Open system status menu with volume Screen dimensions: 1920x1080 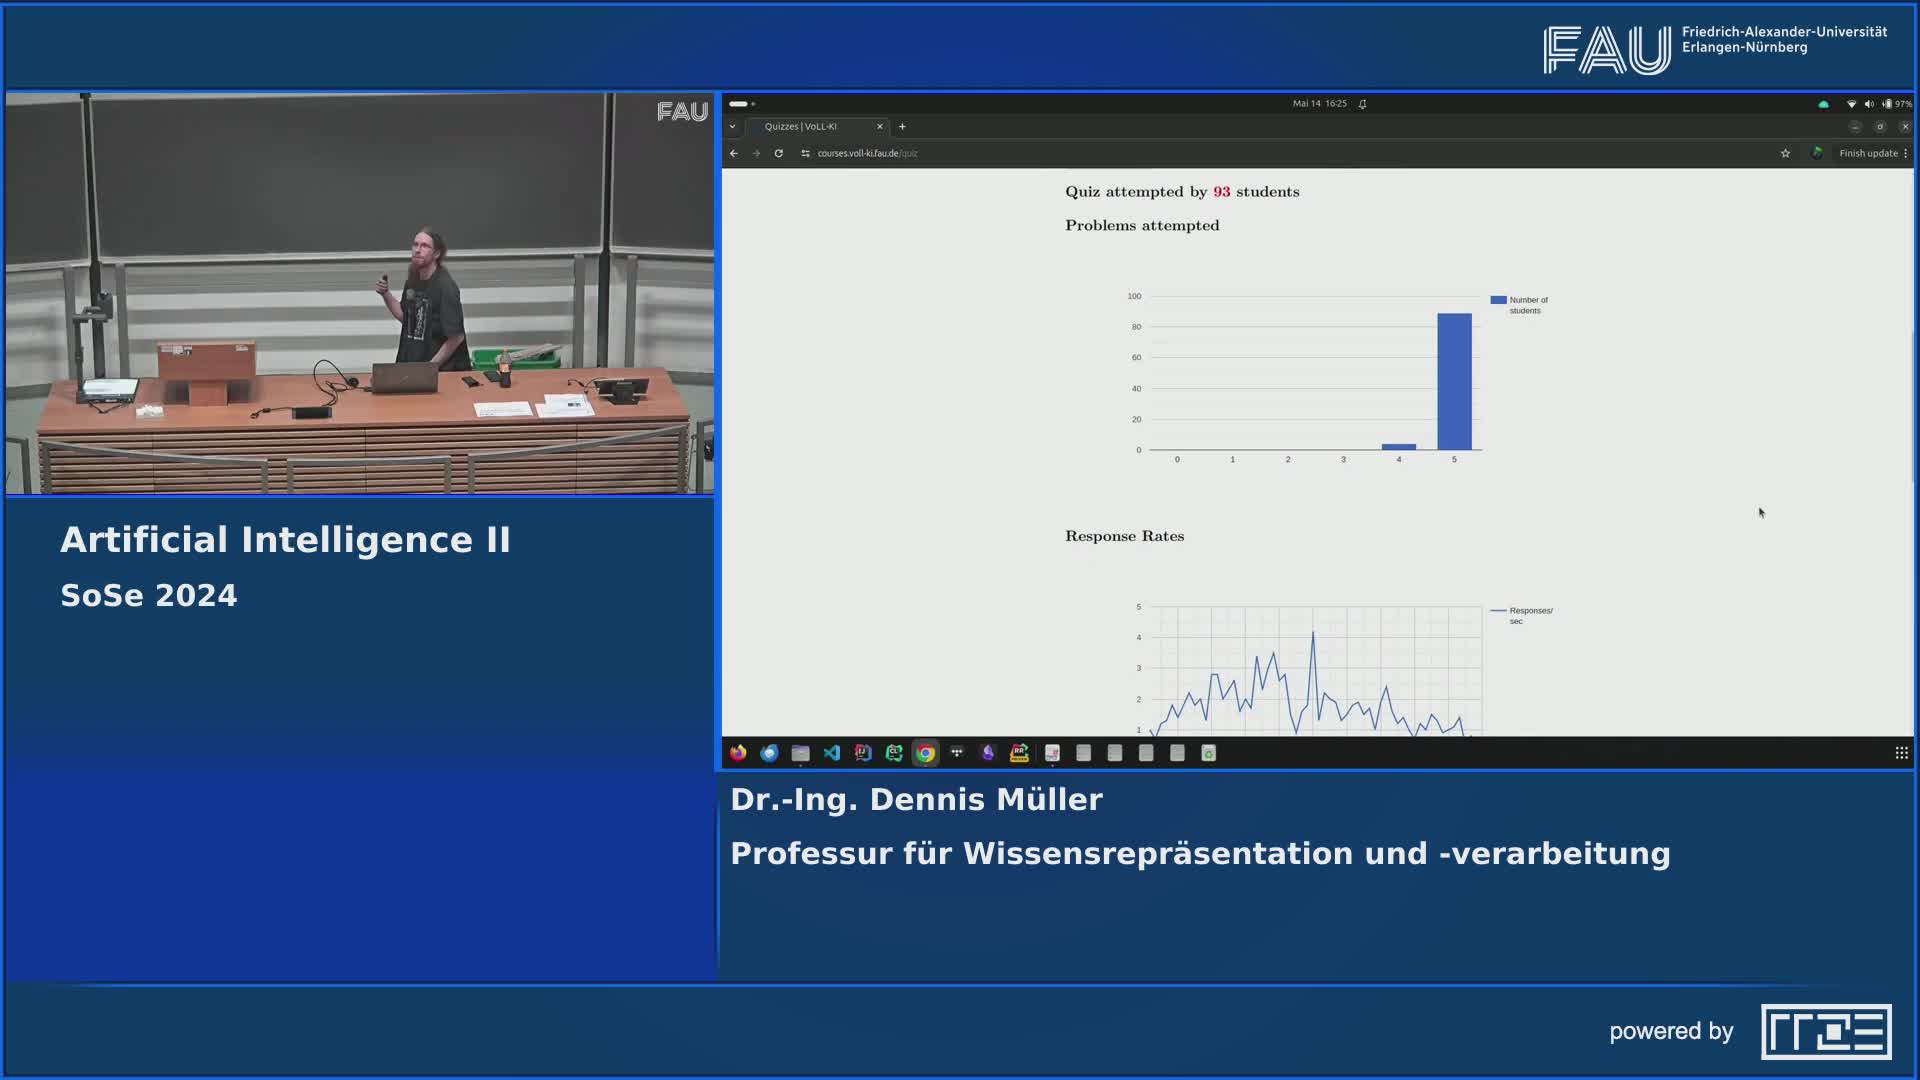point(1868,103)
